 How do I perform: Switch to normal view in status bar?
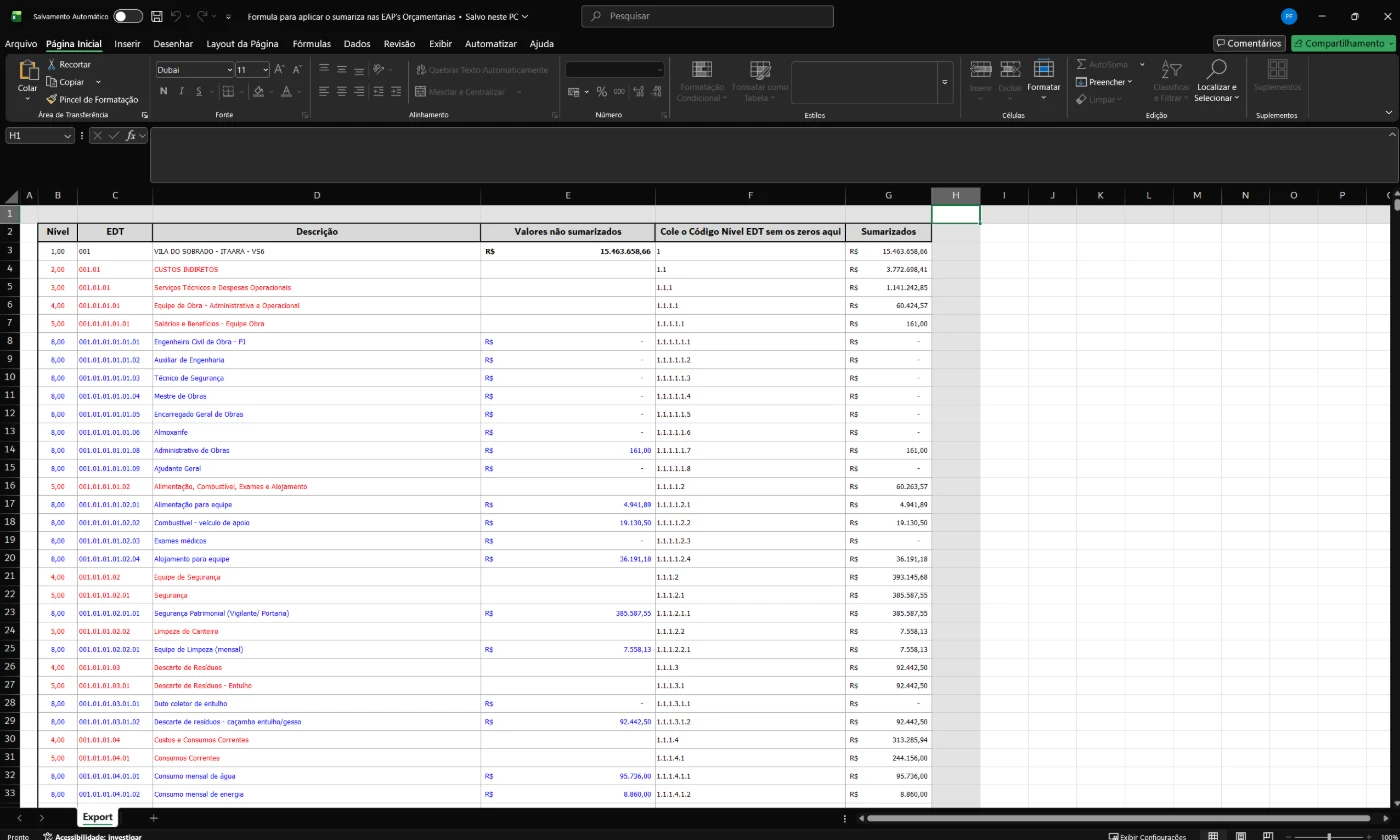coord(1213,836)
